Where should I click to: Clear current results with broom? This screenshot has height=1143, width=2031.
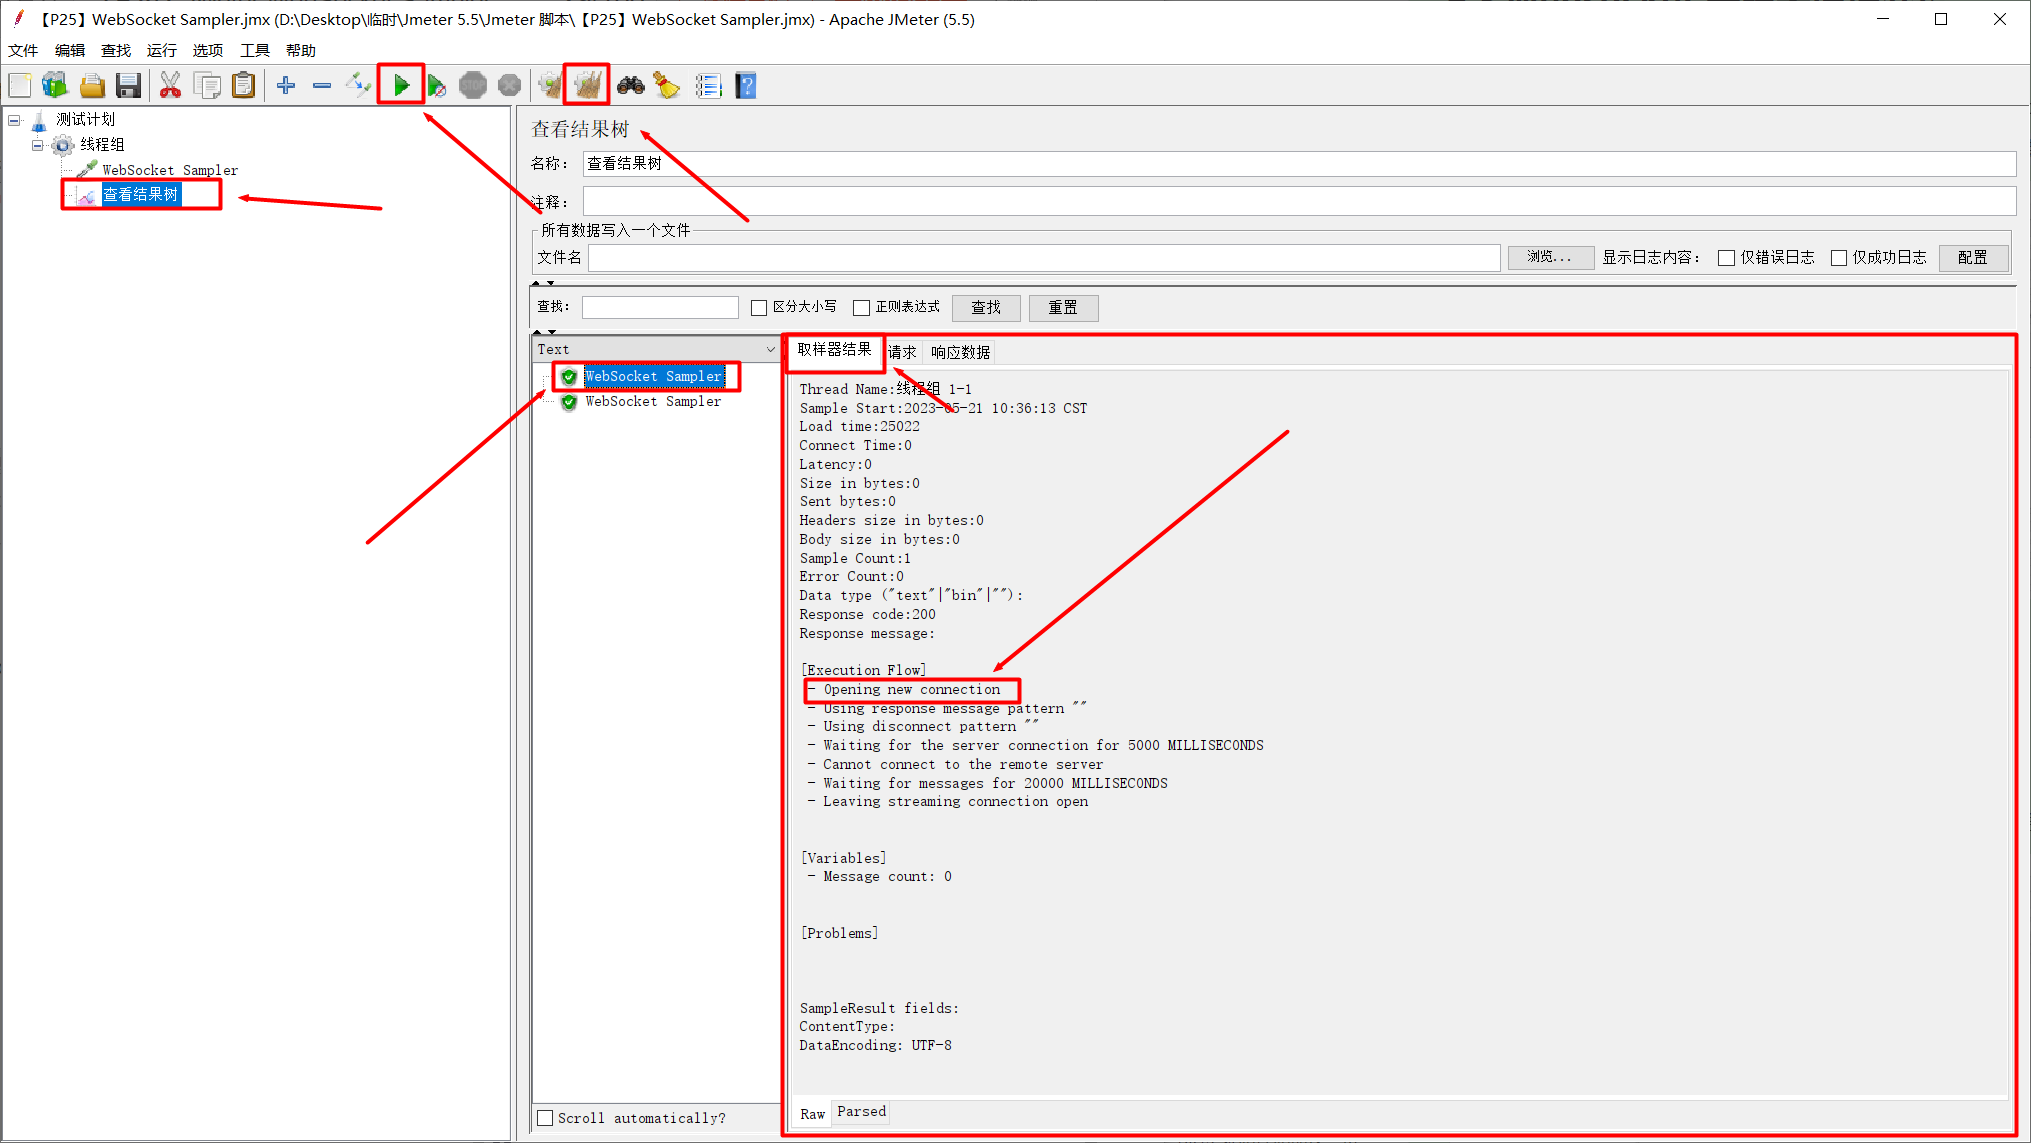click(550, 86)
